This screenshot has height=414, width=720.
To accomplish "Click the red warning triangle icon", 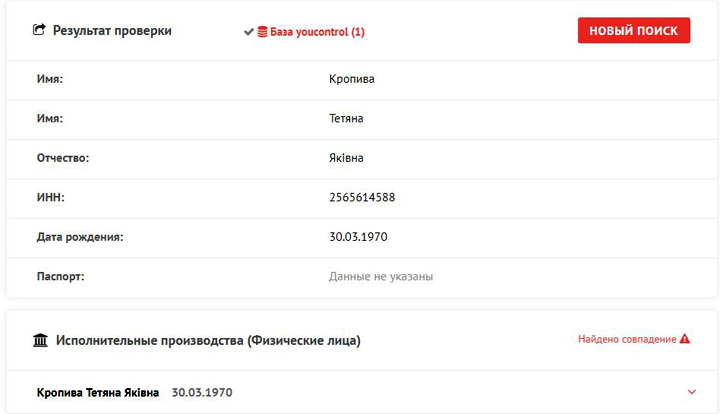I will click(685, 339).
